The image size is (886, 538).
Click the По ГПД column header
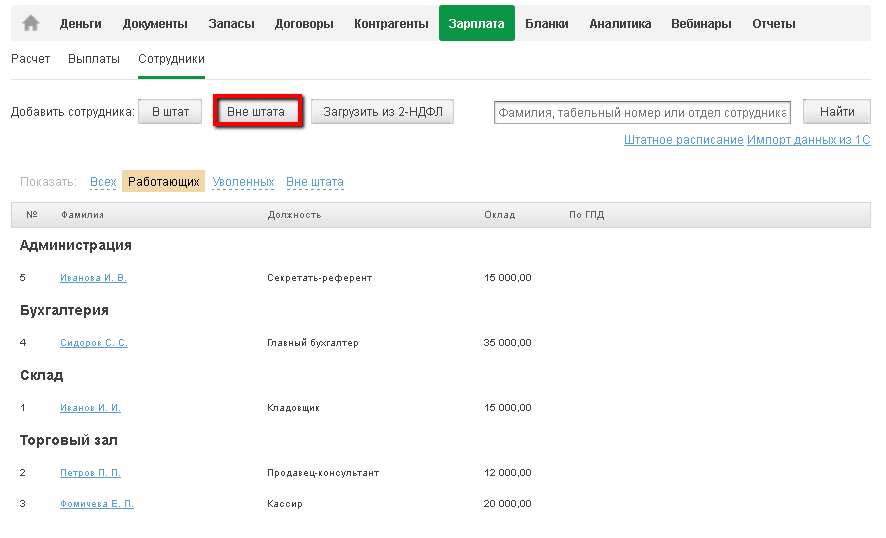587,215
